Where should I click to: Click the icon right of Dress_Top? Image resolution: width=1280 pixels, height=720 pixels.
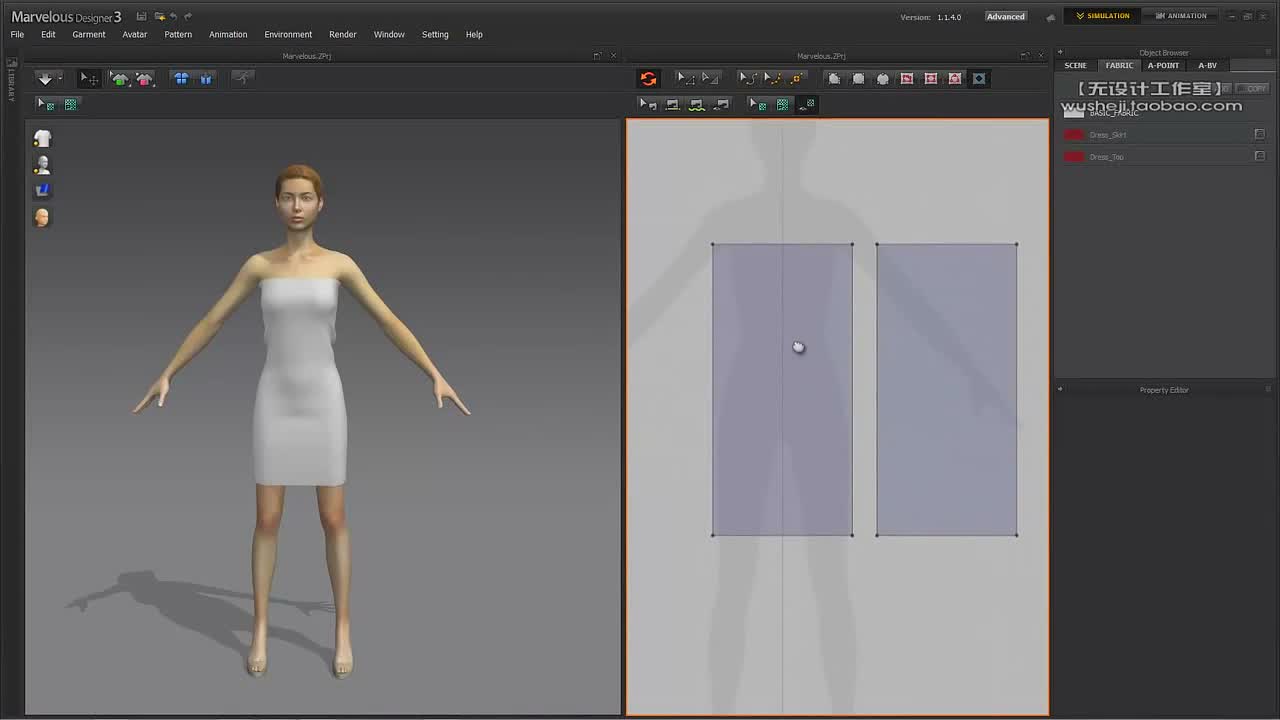(x=1259, y=156)
